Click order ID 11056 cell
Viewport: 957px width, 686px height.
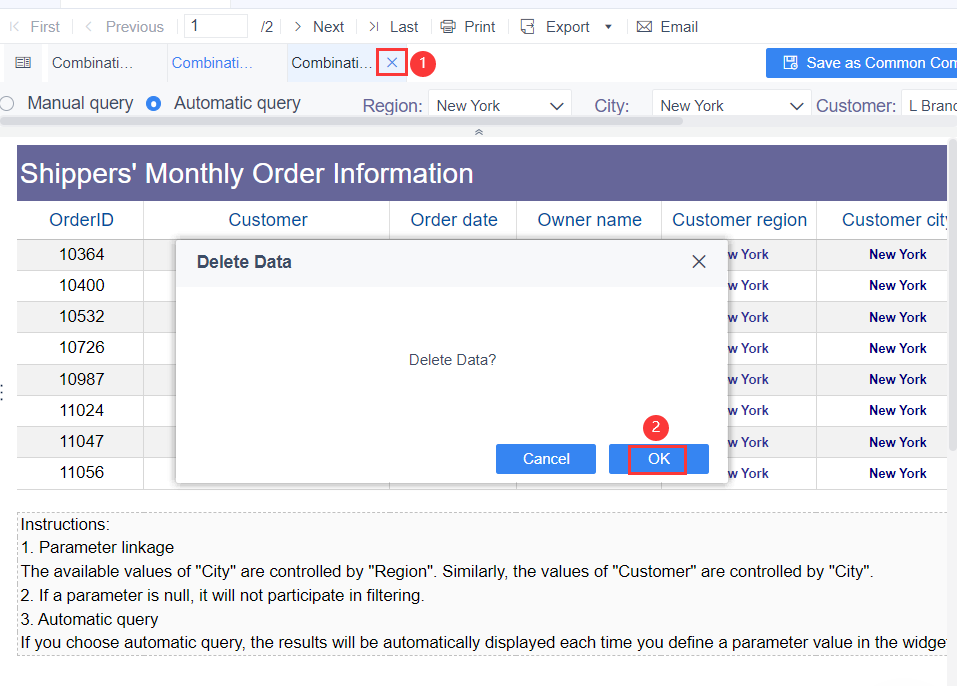click(x=81, y=473)
